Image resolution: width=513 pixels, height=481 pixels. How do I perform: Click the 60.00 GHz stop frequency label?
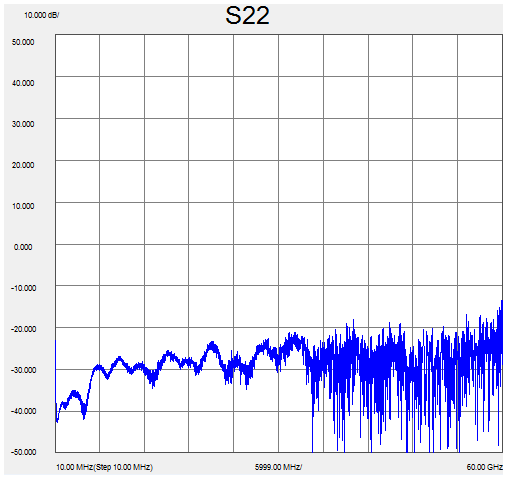point(485,467)
